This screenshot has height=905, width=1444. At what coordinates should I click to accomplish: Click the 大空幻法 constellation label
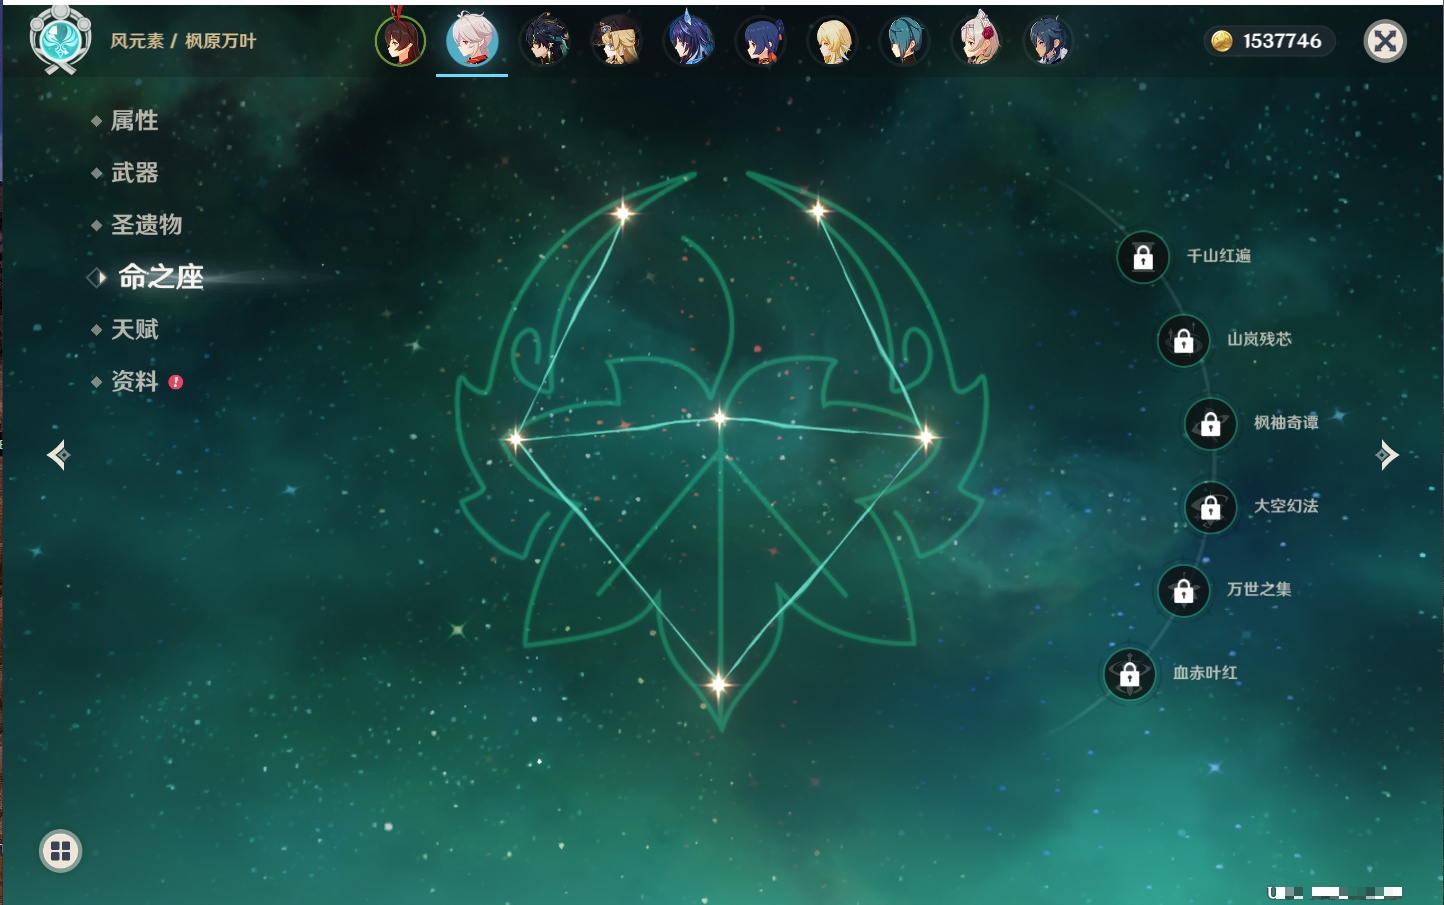click(x=1286, y=506)
